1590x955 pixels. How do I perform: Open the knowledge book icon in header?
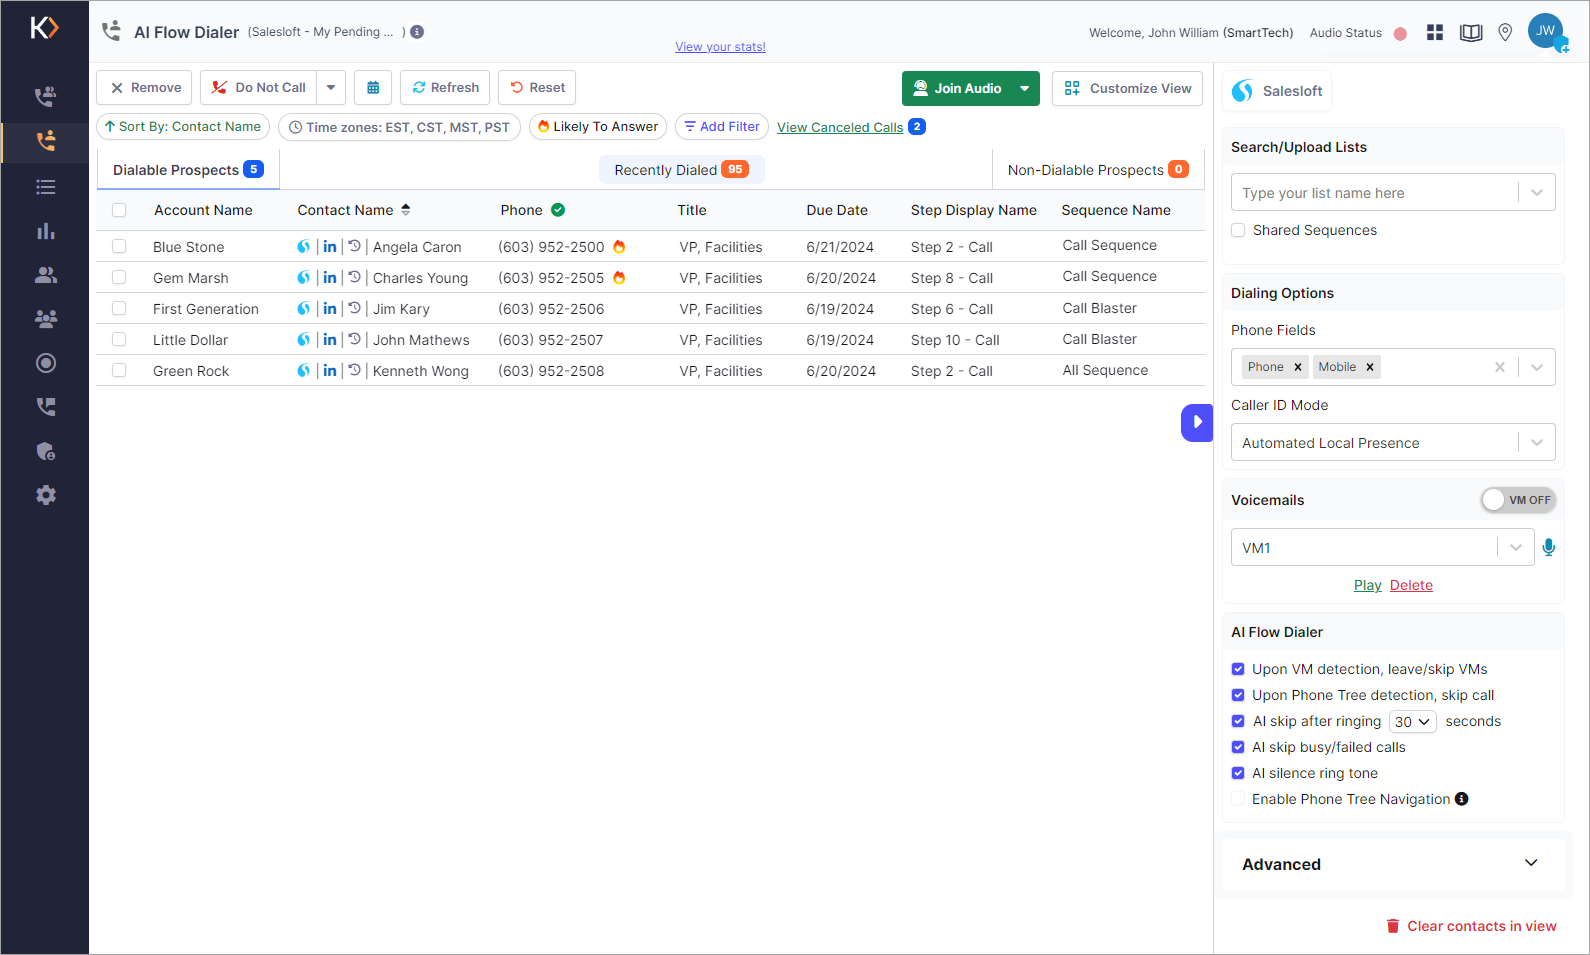click(x=1471, y=33)
